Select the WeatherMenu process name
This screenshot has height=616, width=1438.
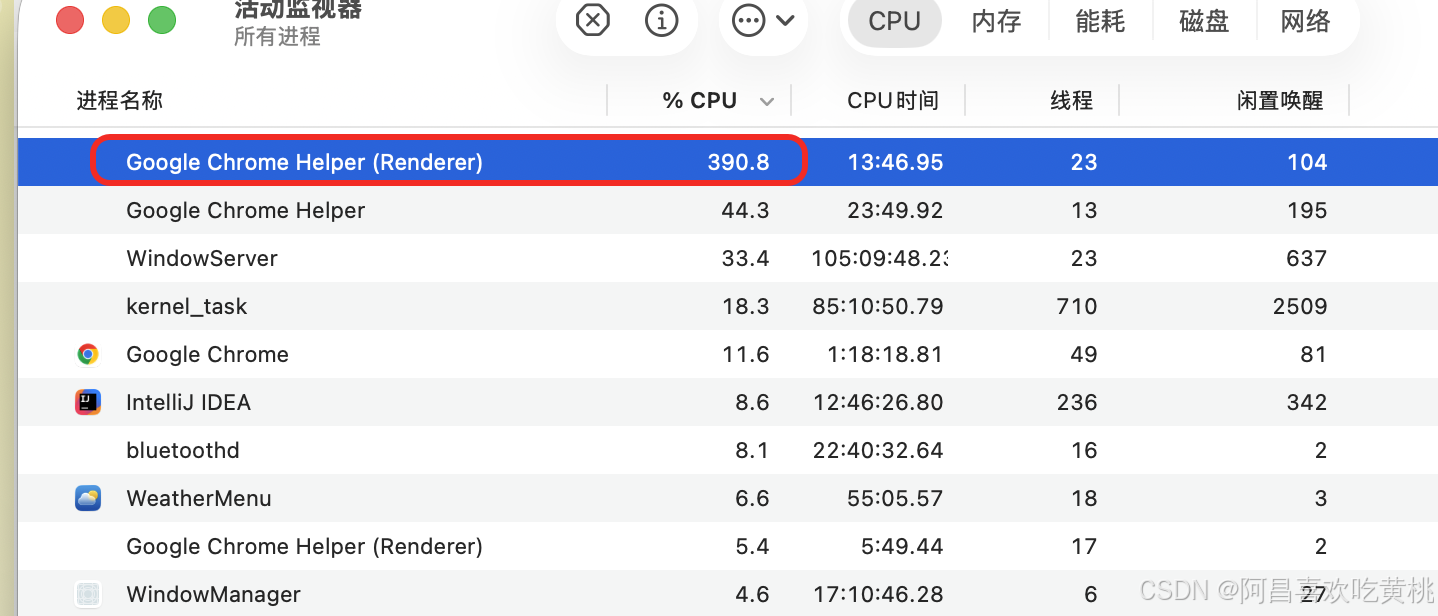199,498
